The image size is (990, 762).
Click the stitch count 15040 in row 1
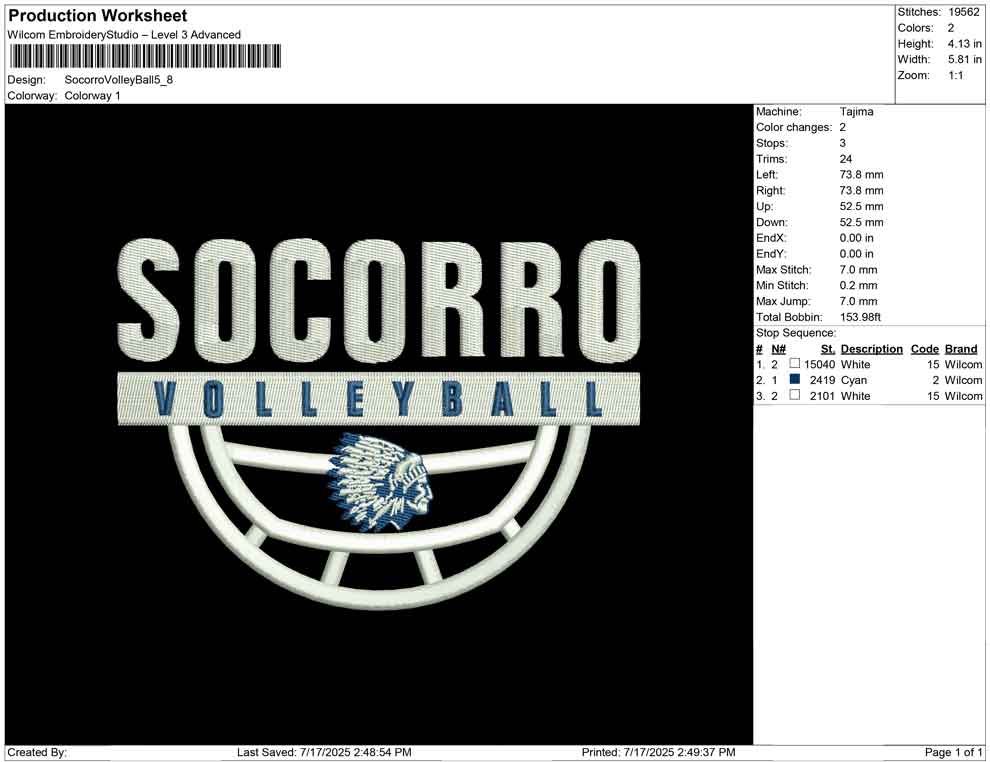click(820, 364)
